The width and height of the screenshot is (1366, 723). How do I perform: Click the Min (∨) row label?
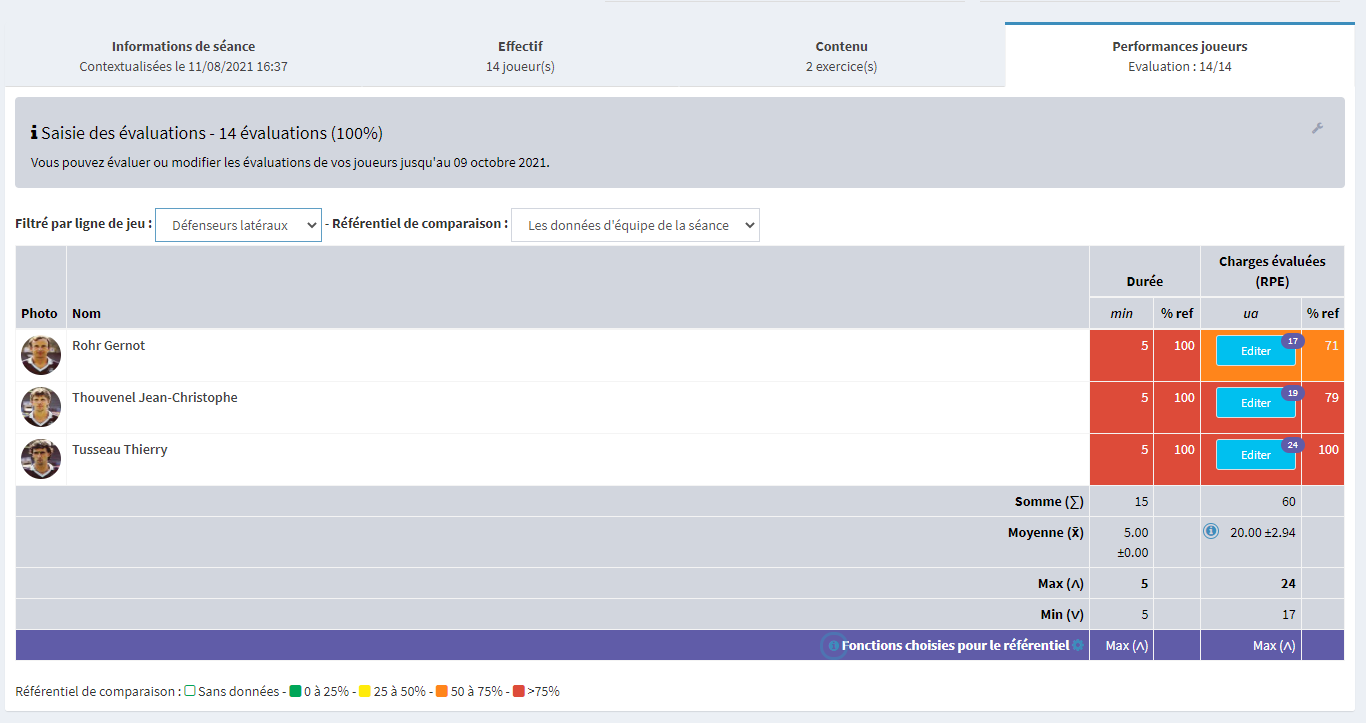coord(1062,614)
